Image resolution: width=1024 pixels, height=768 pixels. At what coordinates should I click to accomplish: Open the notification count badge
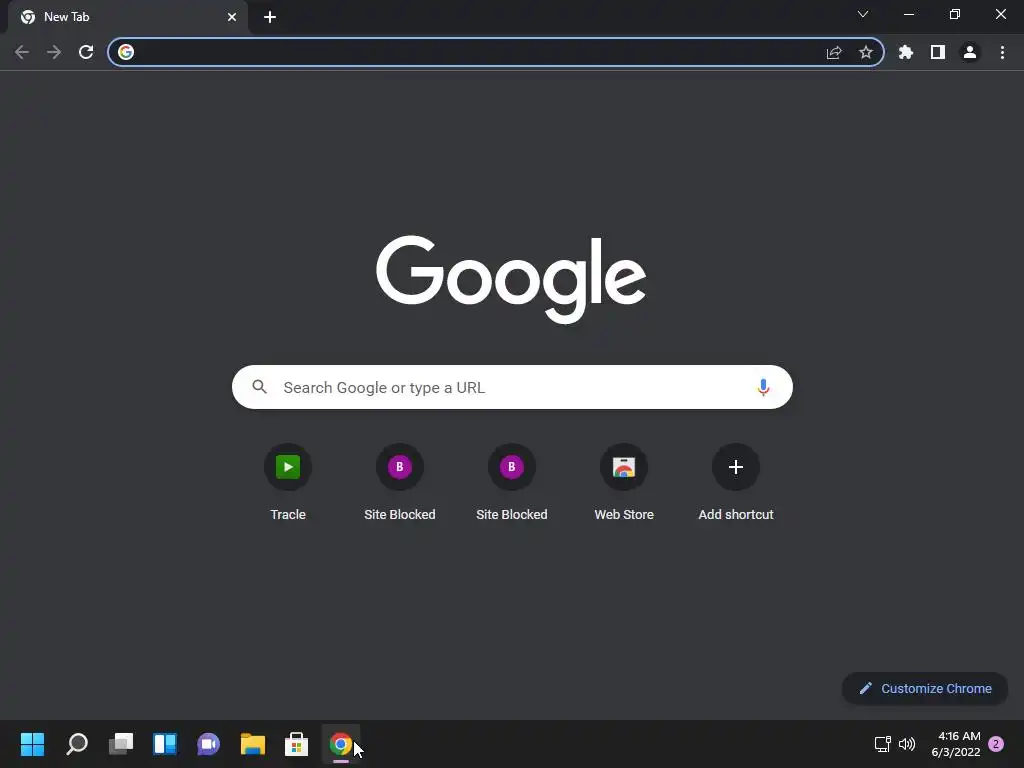click(x=996, y=744)
